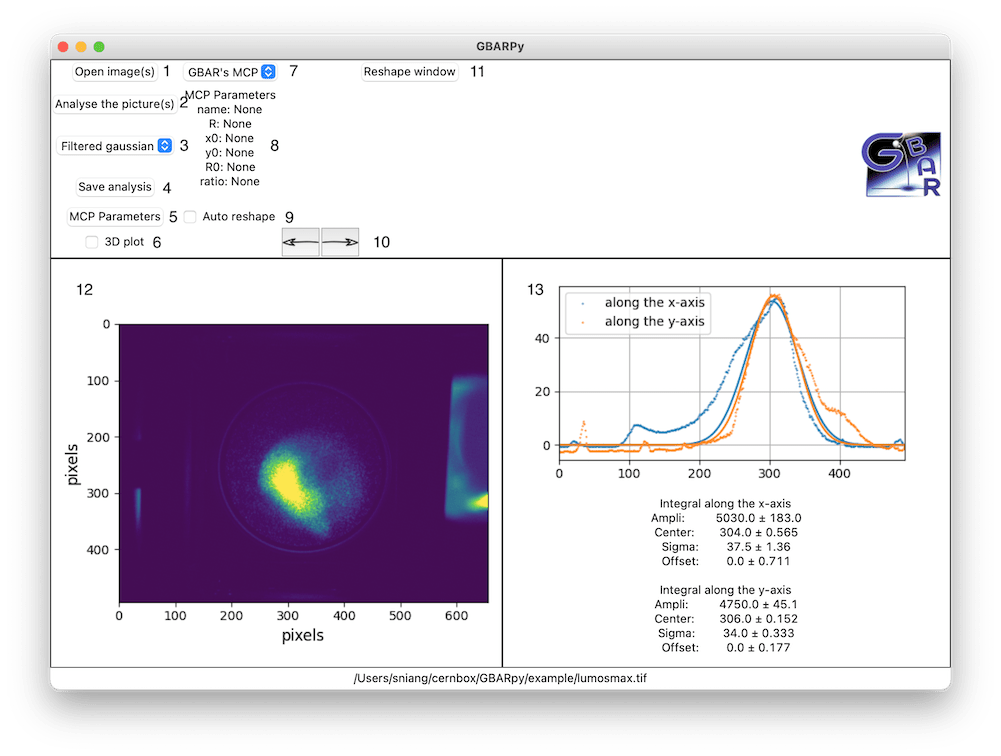Open the GBAR's MCP dropdown
Viewport: 1001px width, 756px height.
230,72
